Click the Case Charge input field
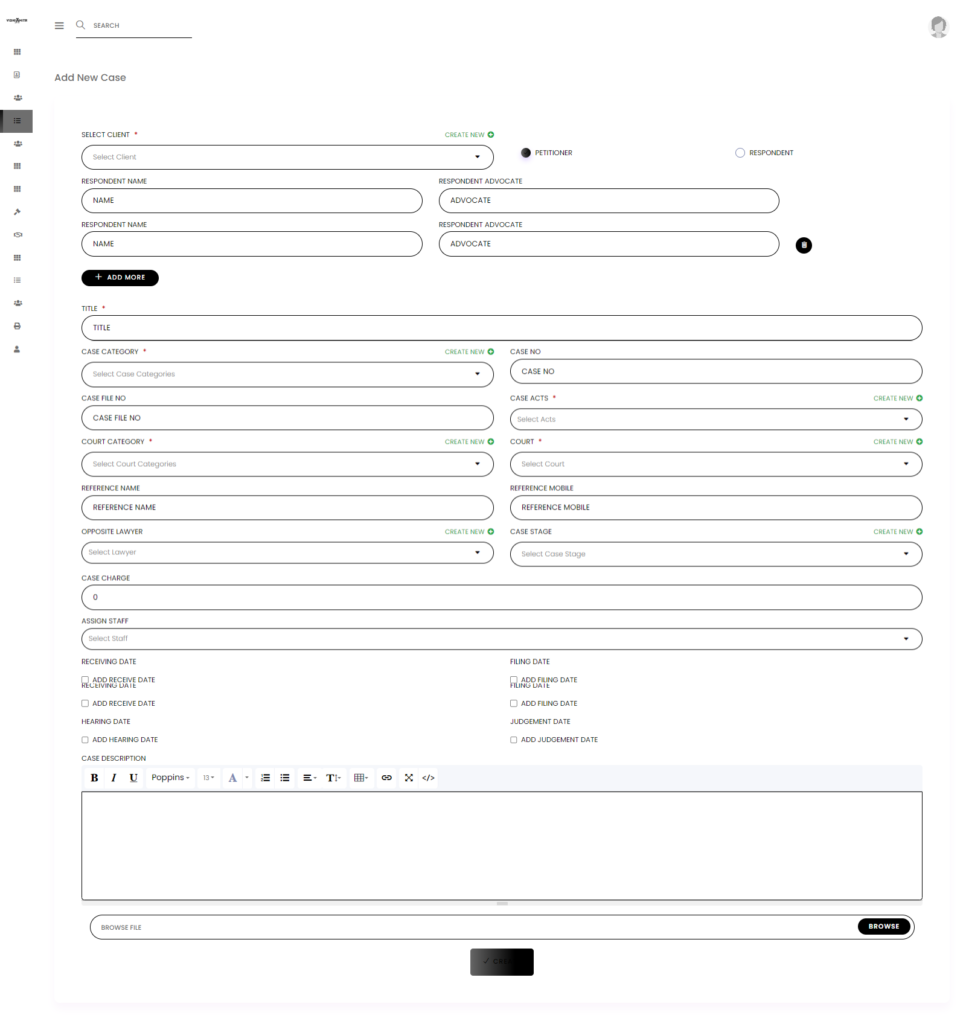The image size is (966, 1024). click(501, 597)
